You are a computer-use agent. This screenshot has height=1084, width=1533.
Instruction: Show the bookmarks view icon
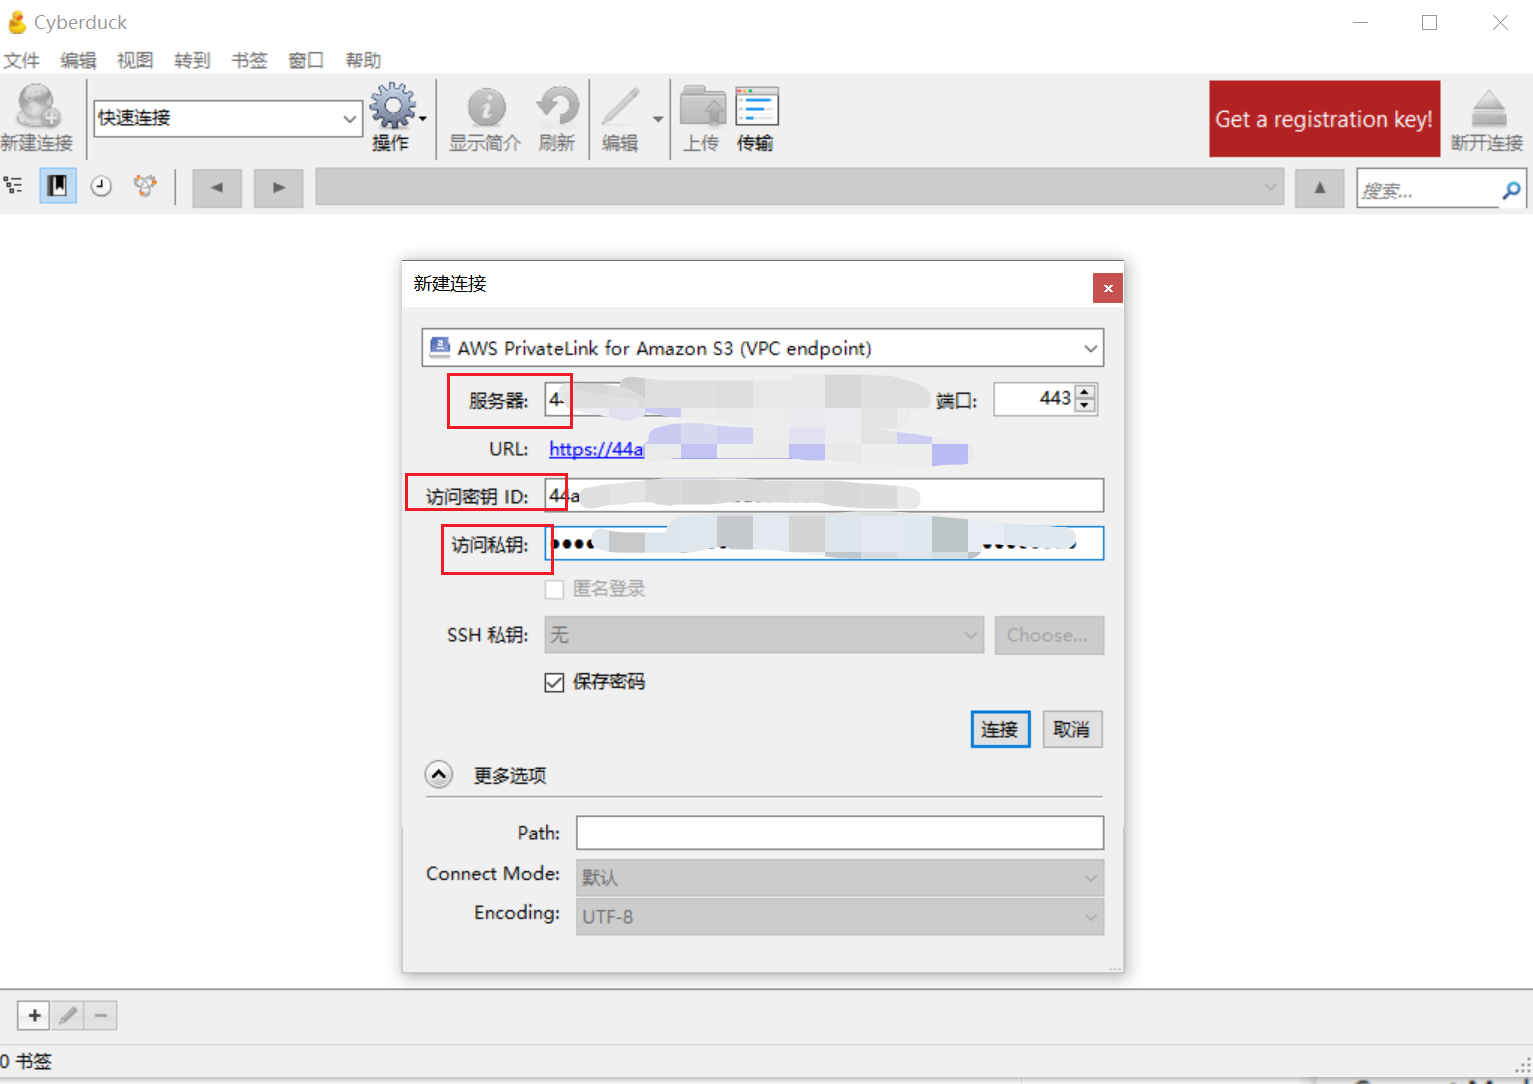click(x=58, y=186)
